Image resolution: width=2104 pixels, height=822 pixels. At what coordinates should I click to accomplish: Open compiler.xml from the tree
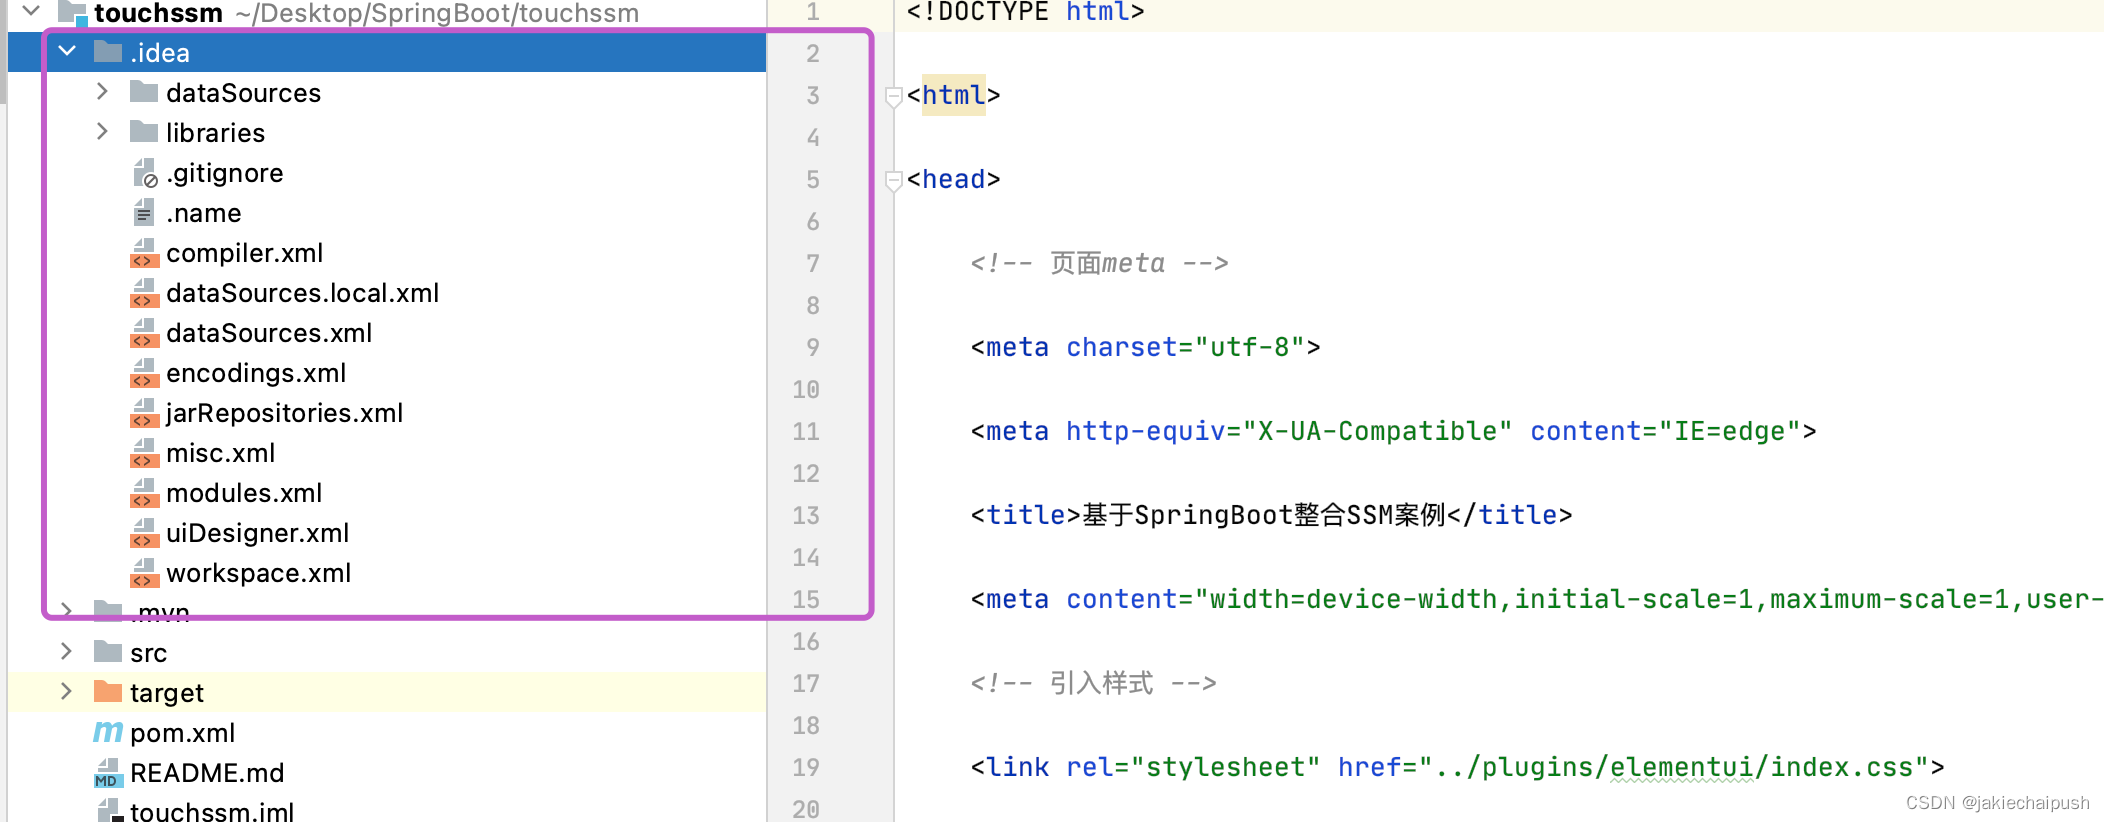pos(245,253)
